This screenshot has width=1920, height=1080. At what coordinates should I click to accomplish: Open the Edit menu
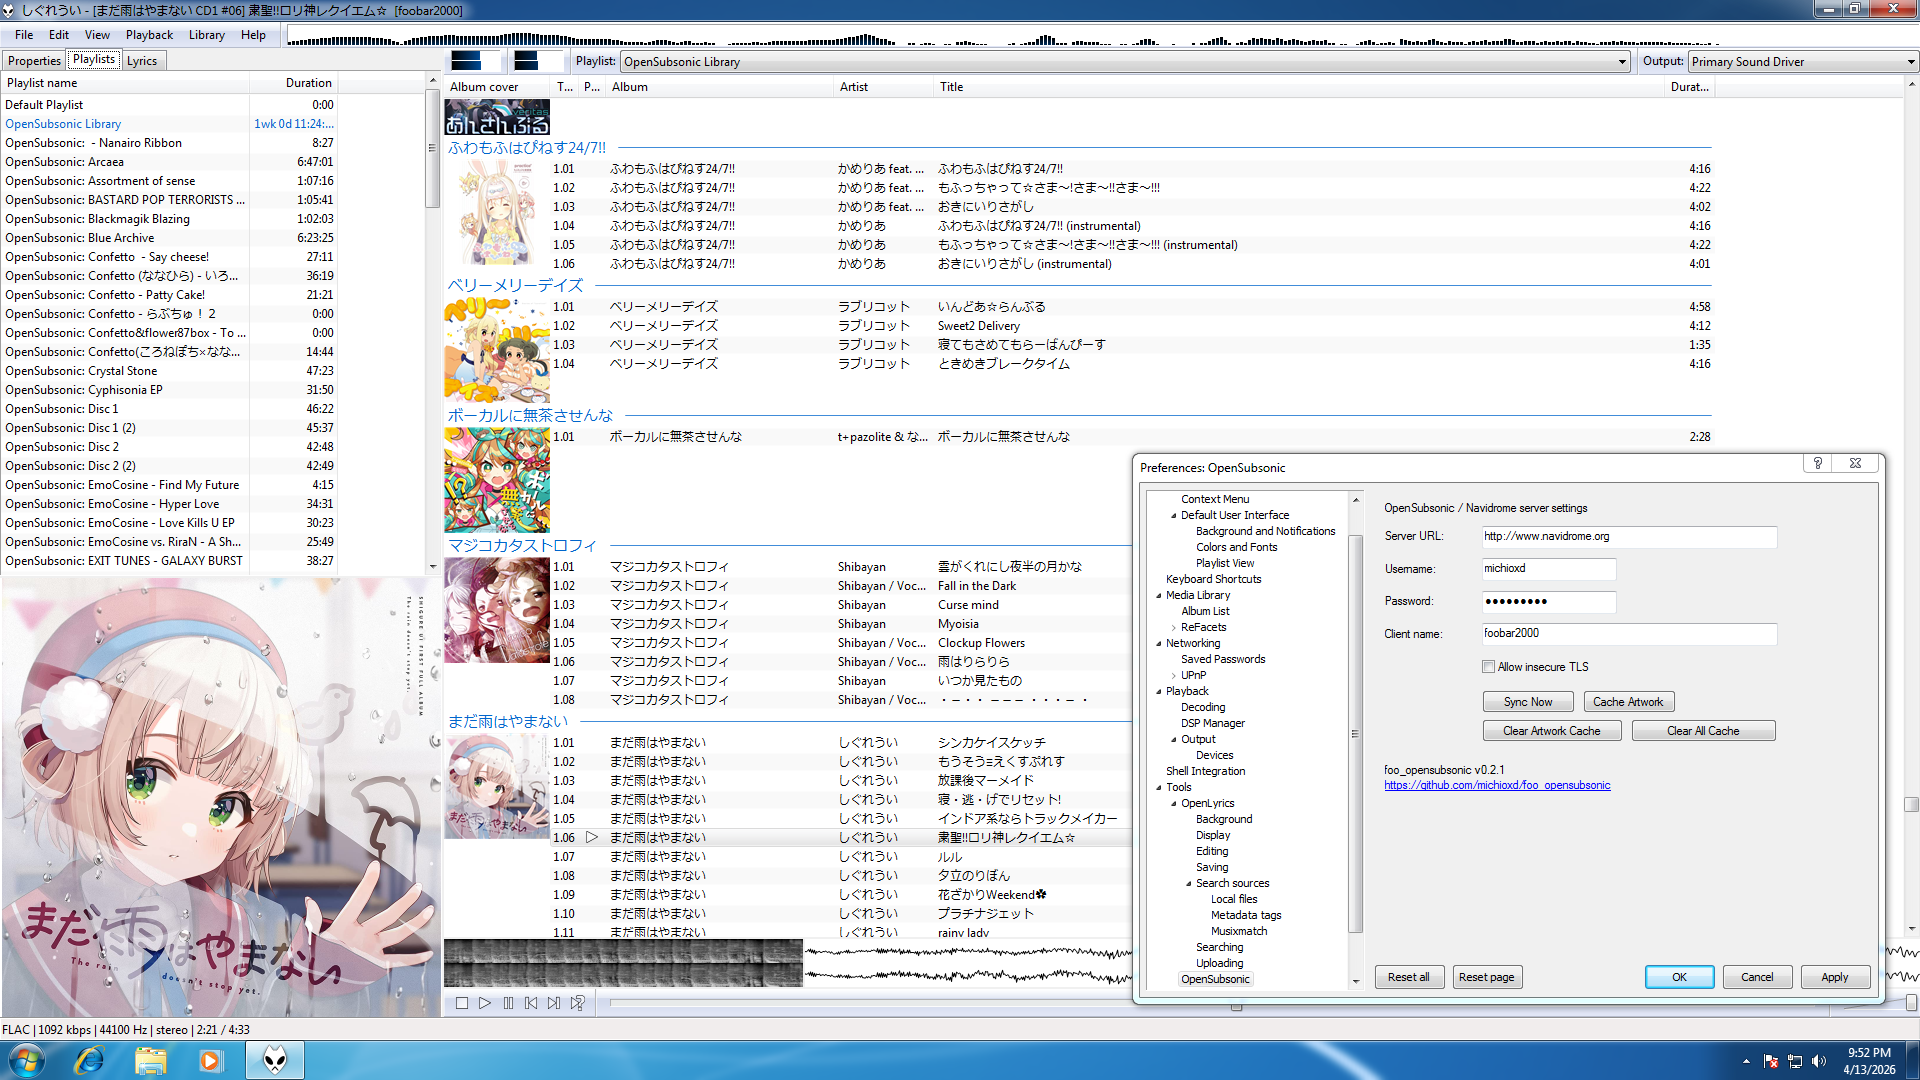coord(59,35)
